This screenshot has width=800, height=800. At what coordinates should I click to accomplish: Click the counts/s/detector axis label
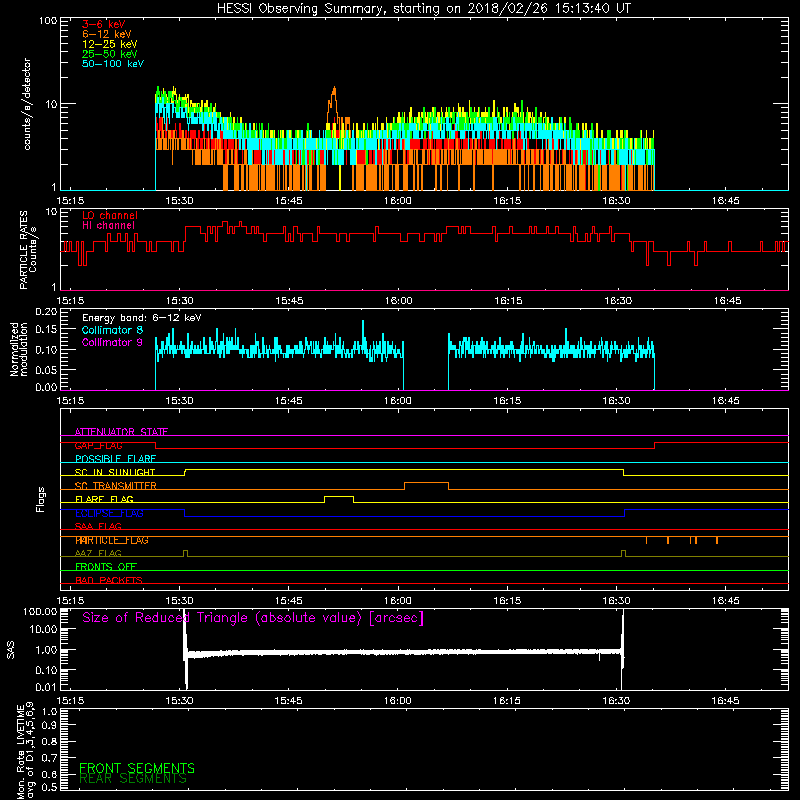click(x=27, y=104)
